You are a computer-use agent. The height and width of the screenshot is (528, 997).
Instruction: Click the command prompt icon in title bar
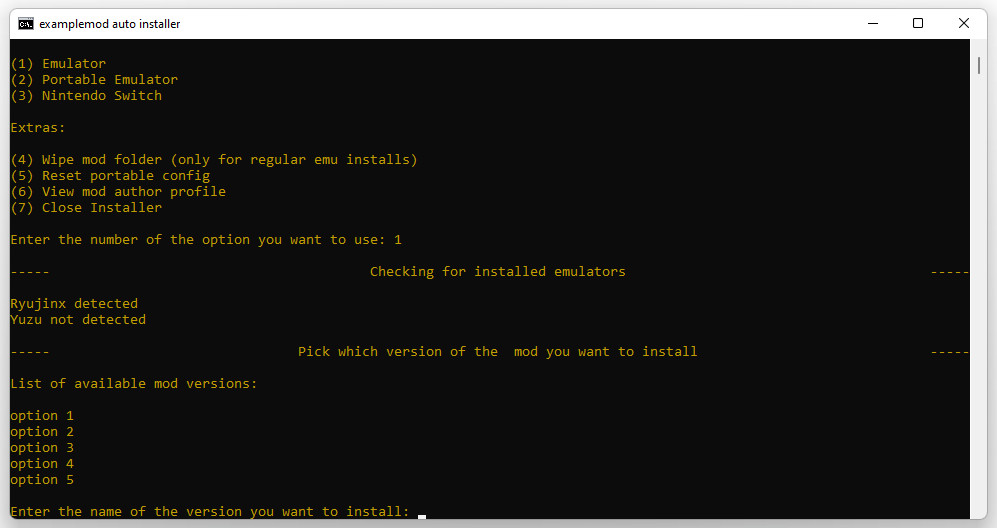click(x=25, y=23)
